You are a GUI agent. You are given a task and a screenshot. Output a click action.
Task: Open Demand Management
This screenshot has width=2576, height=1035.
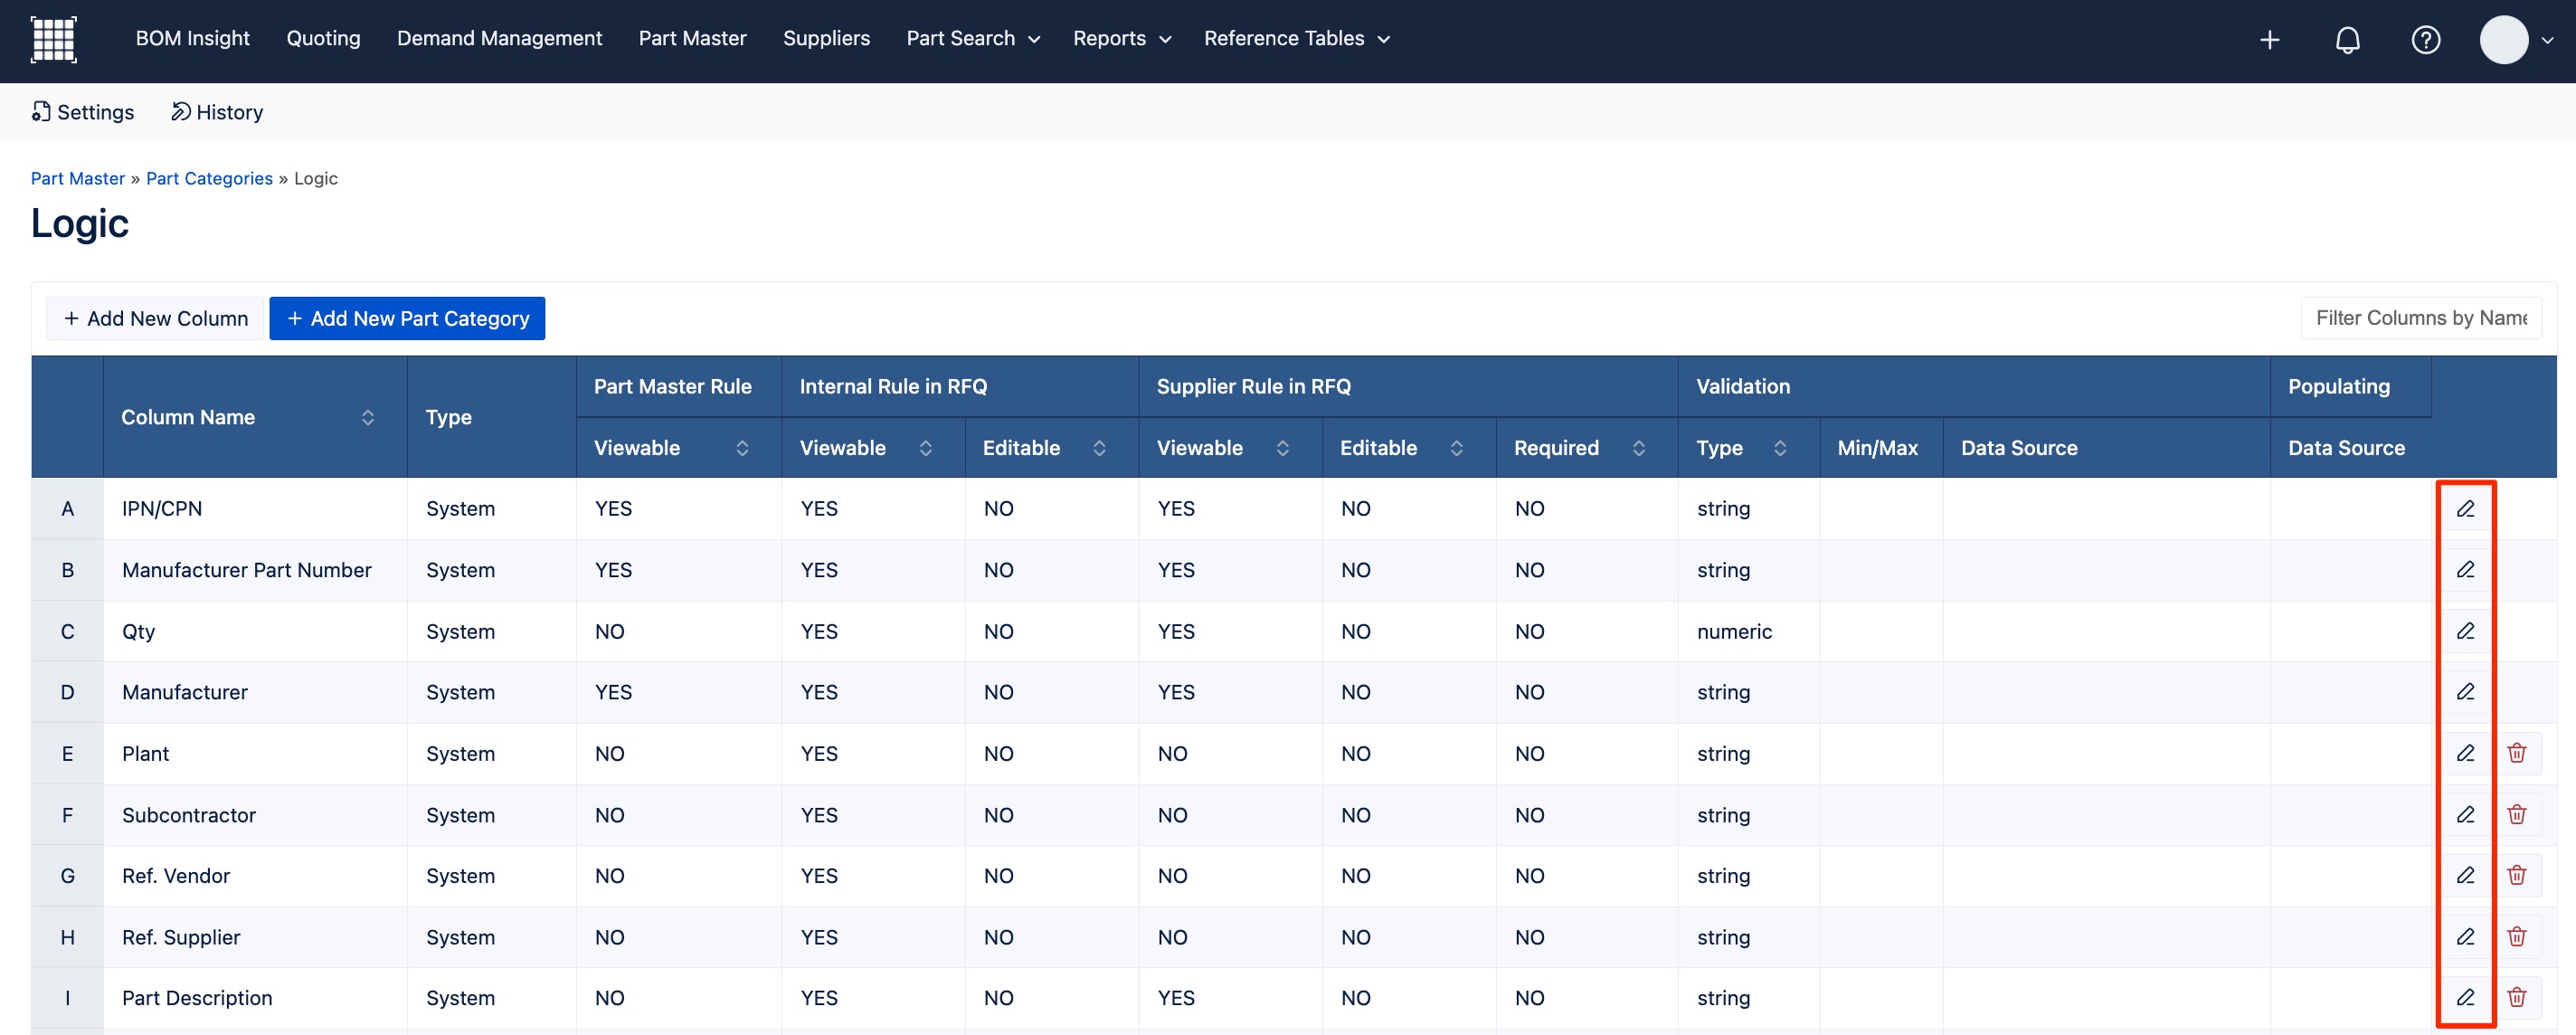[499, 39]
